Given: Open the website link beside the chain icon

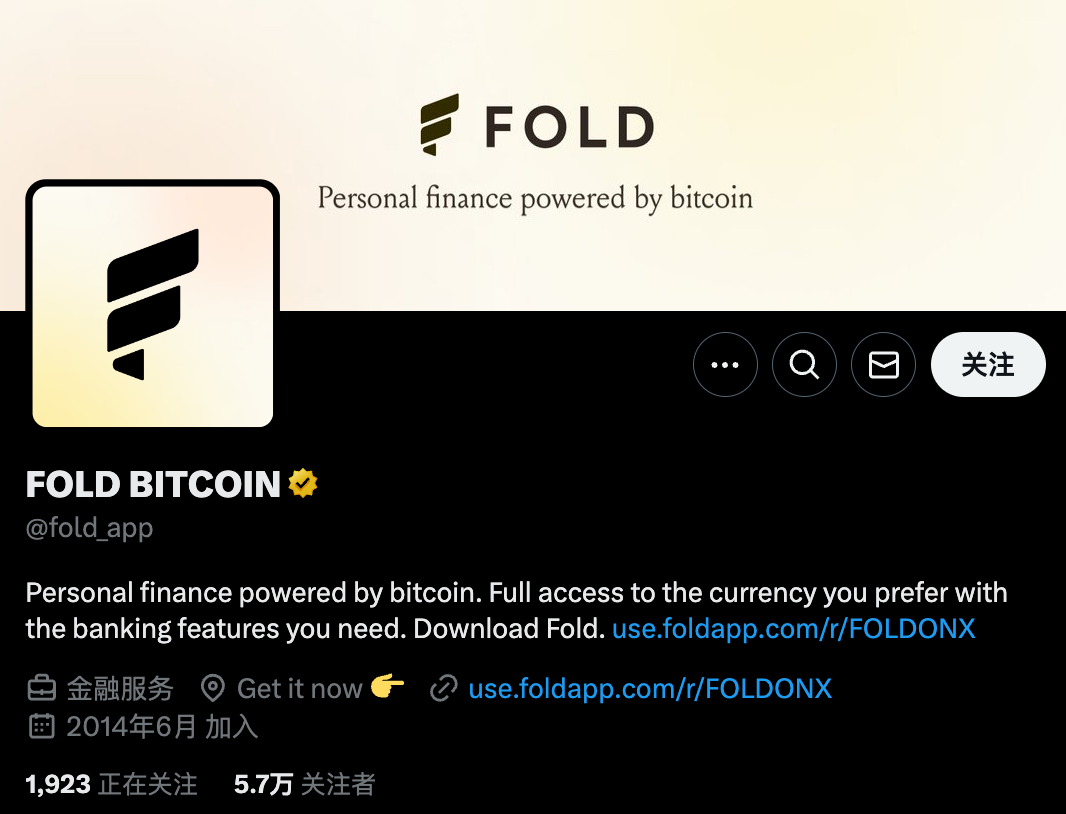Looking at the screenshot, I should click(650, 688).
